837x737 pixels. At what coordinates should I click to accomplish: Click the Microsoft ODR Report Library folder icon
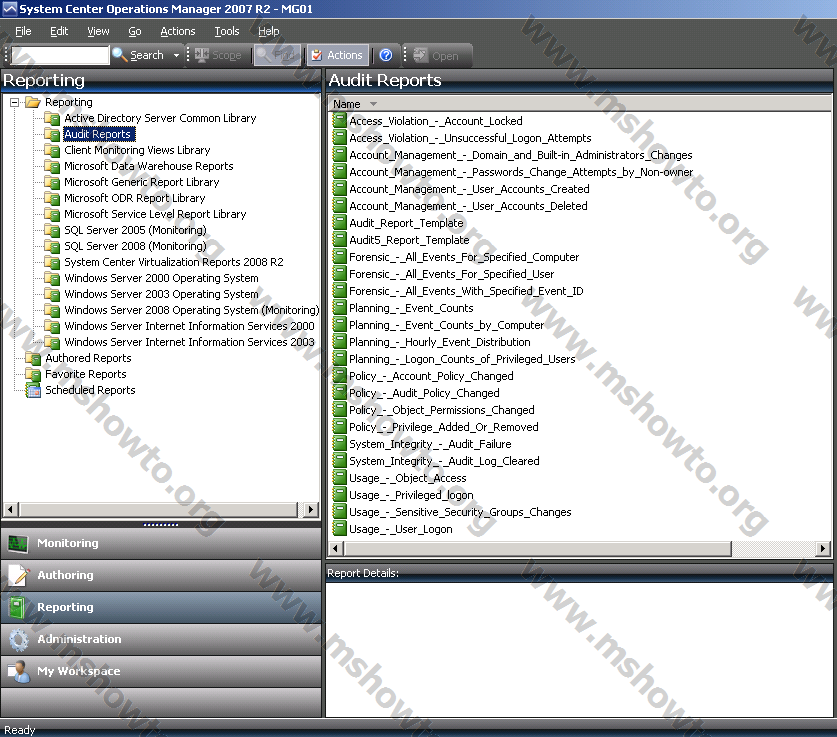[x=52, y=198]
